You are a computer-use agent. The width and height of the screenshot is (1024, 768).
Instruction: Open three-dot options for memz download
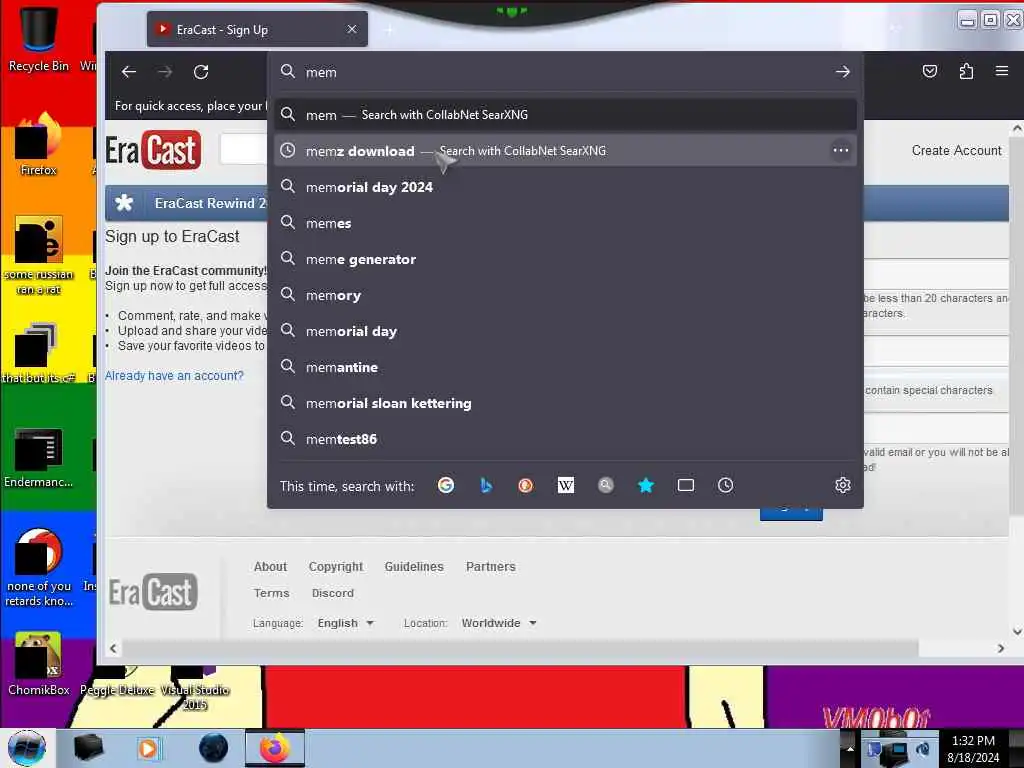click(840, 150)
